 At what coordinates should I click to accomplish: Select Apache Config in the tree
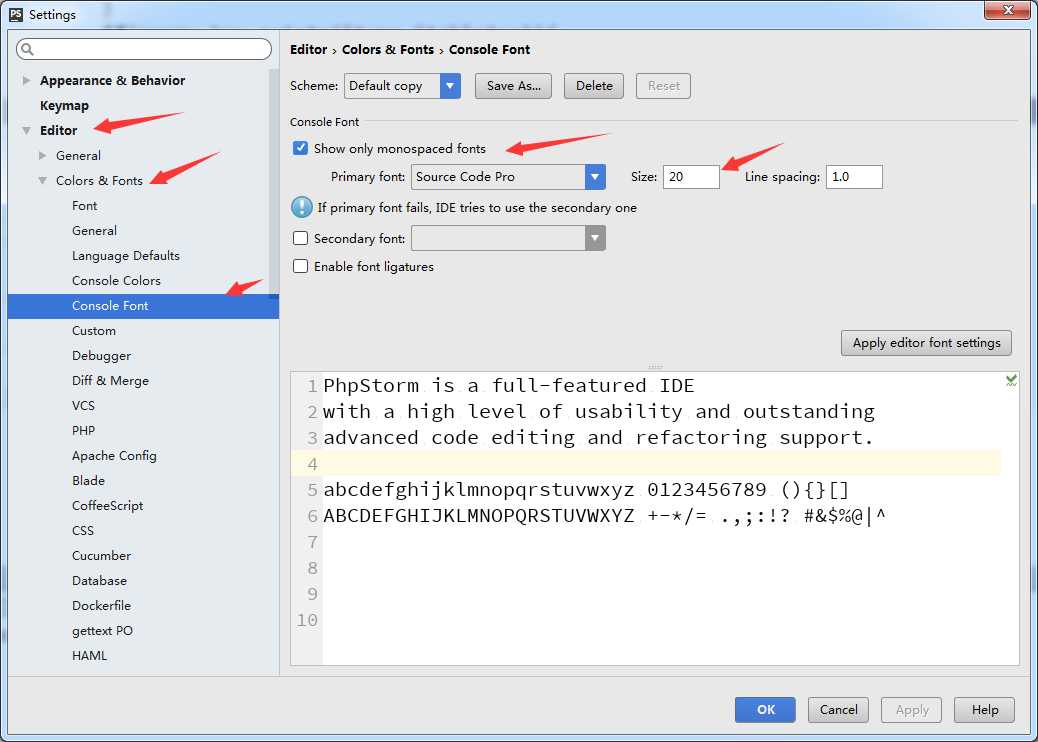(x=115, y=456)
